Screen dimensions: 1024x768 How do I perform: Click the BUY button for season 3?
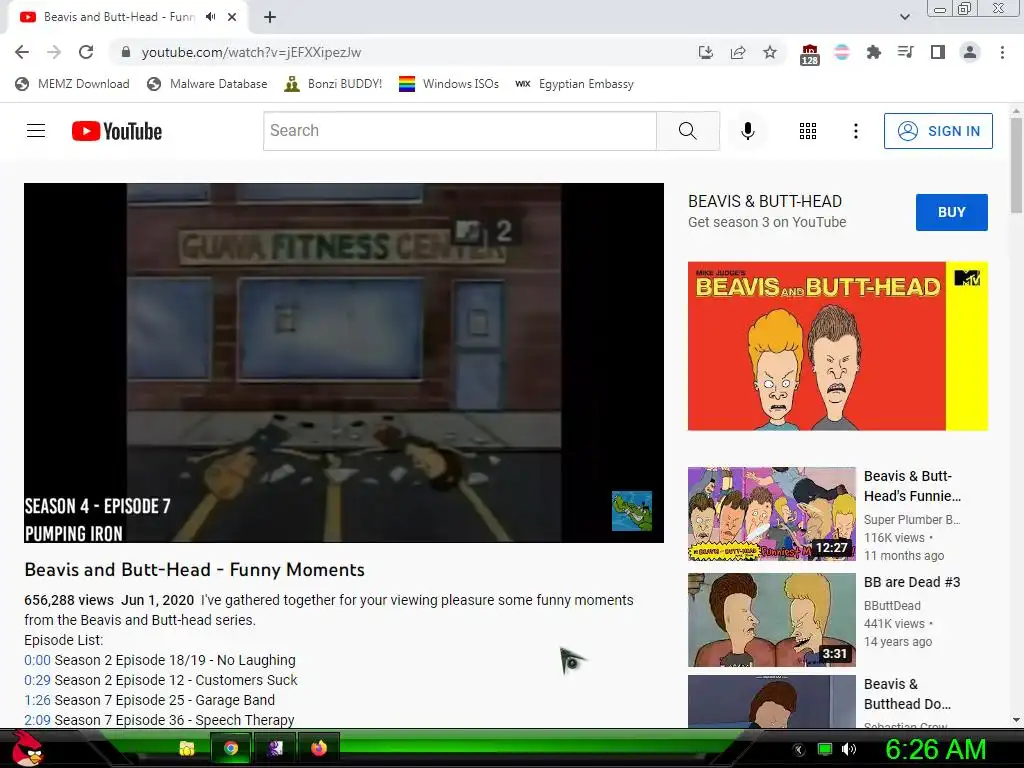952,212
